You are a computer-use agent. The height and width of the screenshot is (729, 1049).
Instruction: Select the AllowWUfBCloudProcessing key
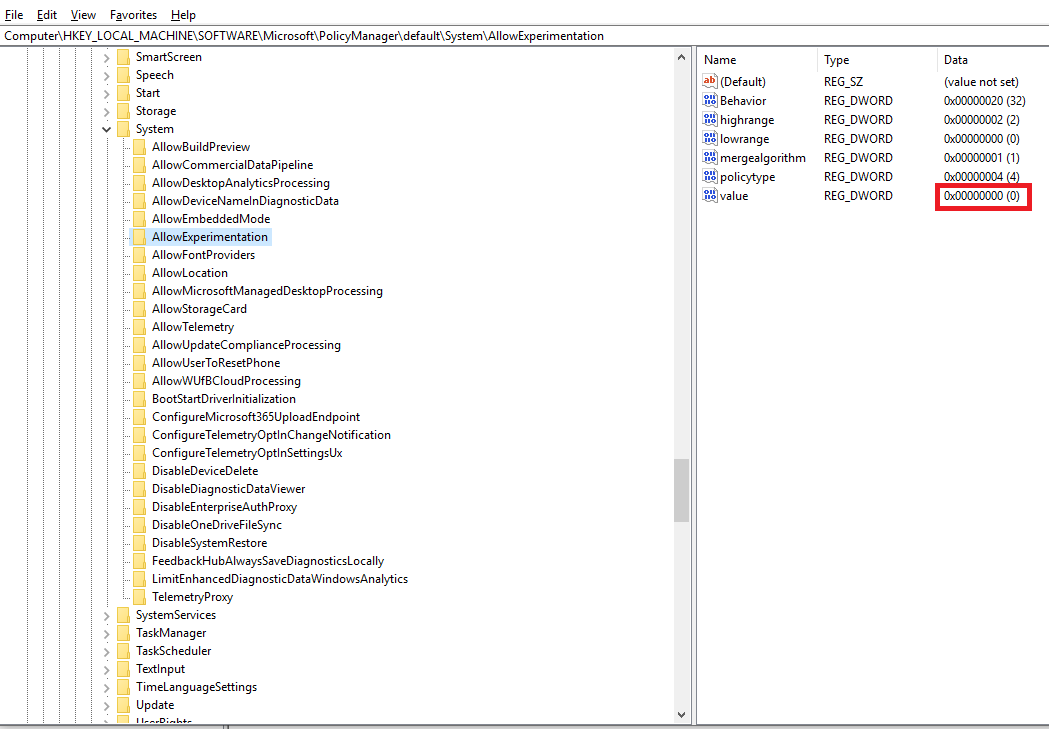pyautogui.click(x=226, y=381)
